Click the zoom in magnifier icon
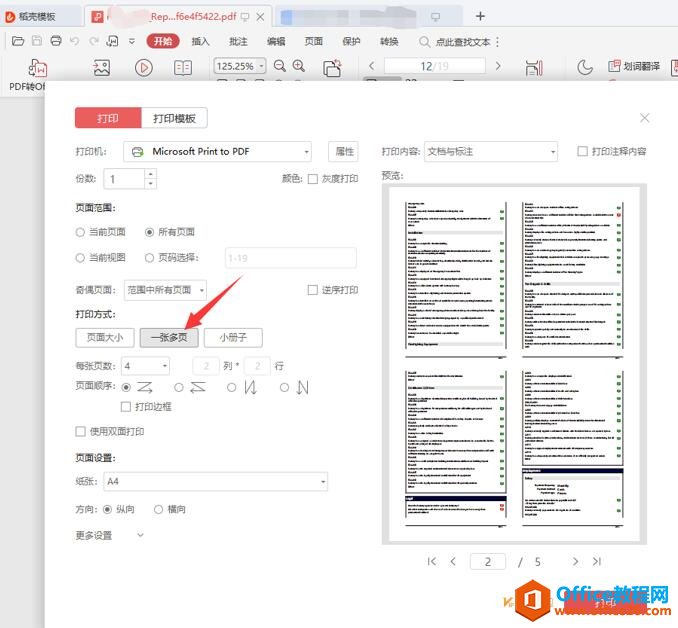 pos(299,66)
